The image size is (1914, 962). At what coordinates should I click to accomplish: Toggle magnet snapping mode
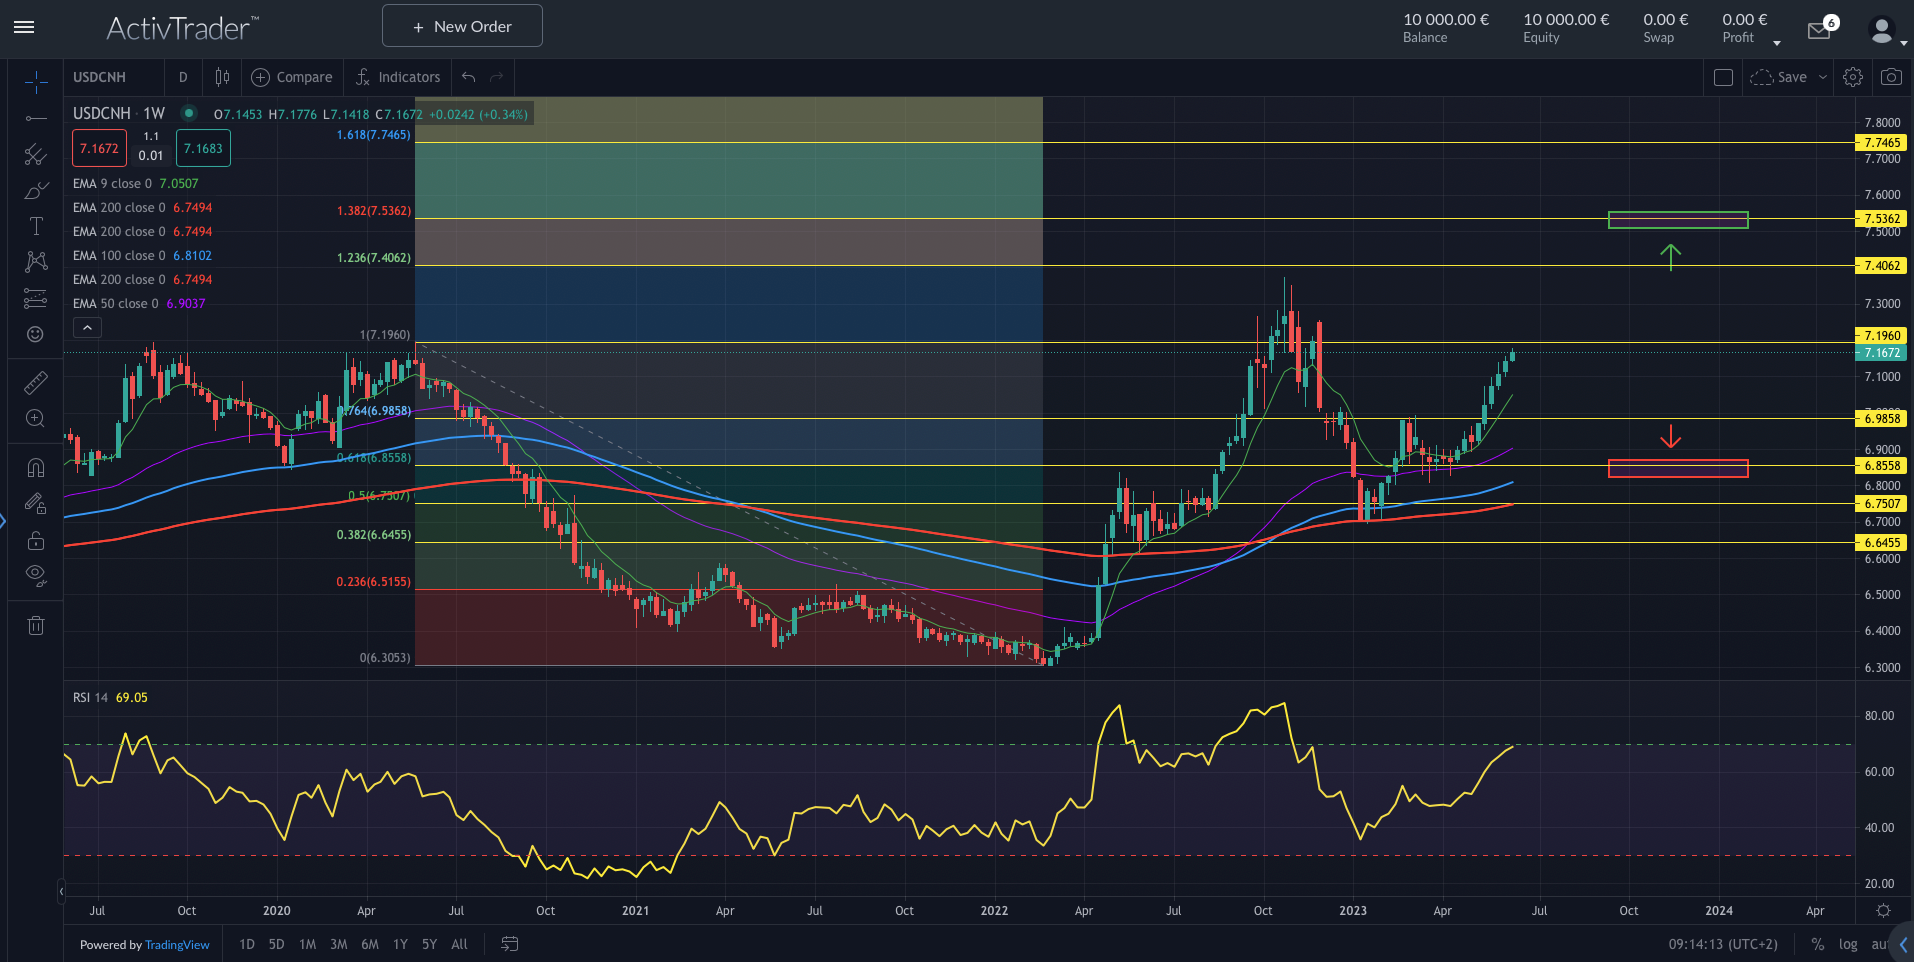pos(35,466)
